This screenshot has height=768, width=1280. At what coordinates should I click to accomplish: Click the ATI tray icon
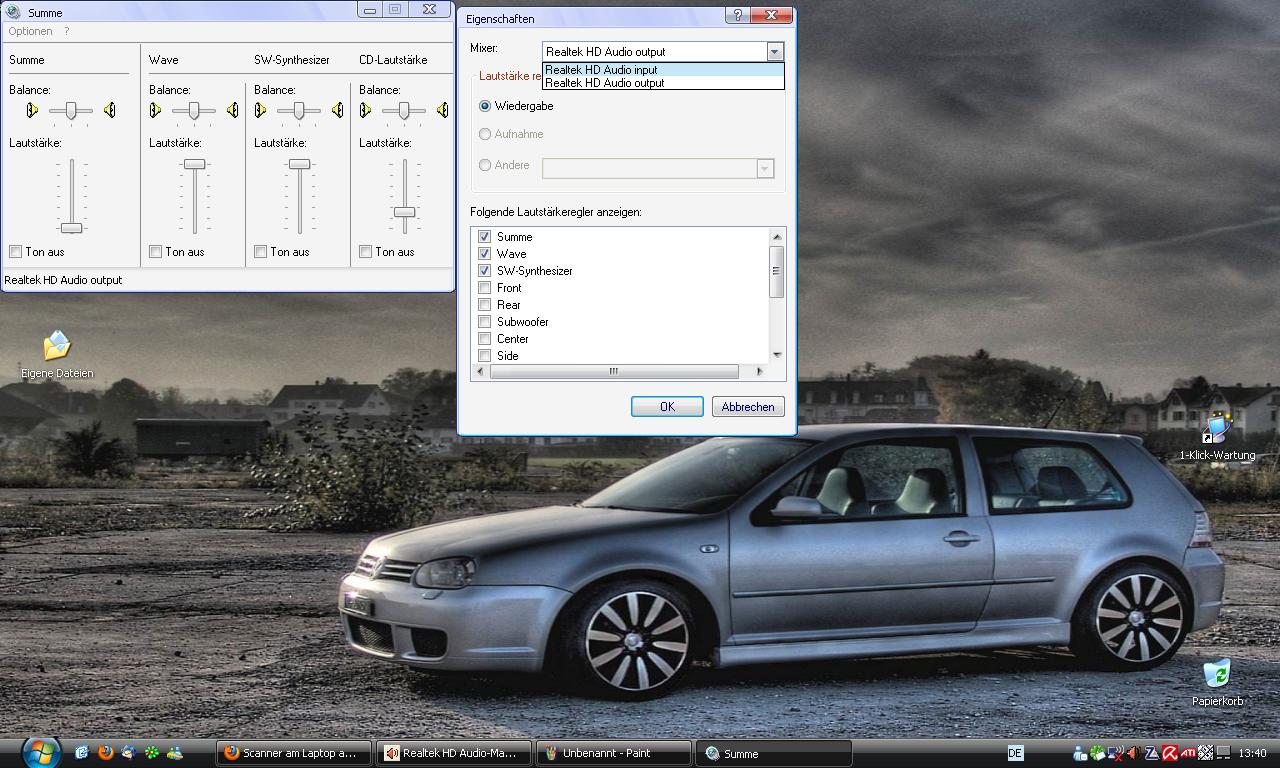click(1188, 753)
